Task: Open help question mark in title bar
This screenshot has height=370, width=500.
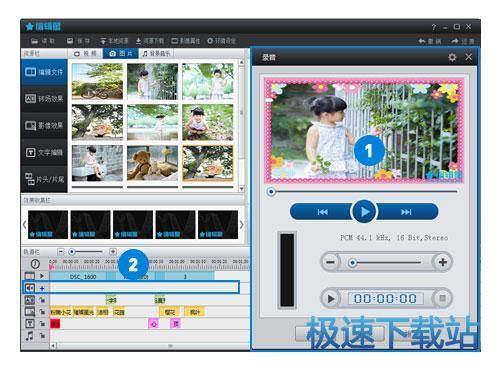Action: pos(434,27)
